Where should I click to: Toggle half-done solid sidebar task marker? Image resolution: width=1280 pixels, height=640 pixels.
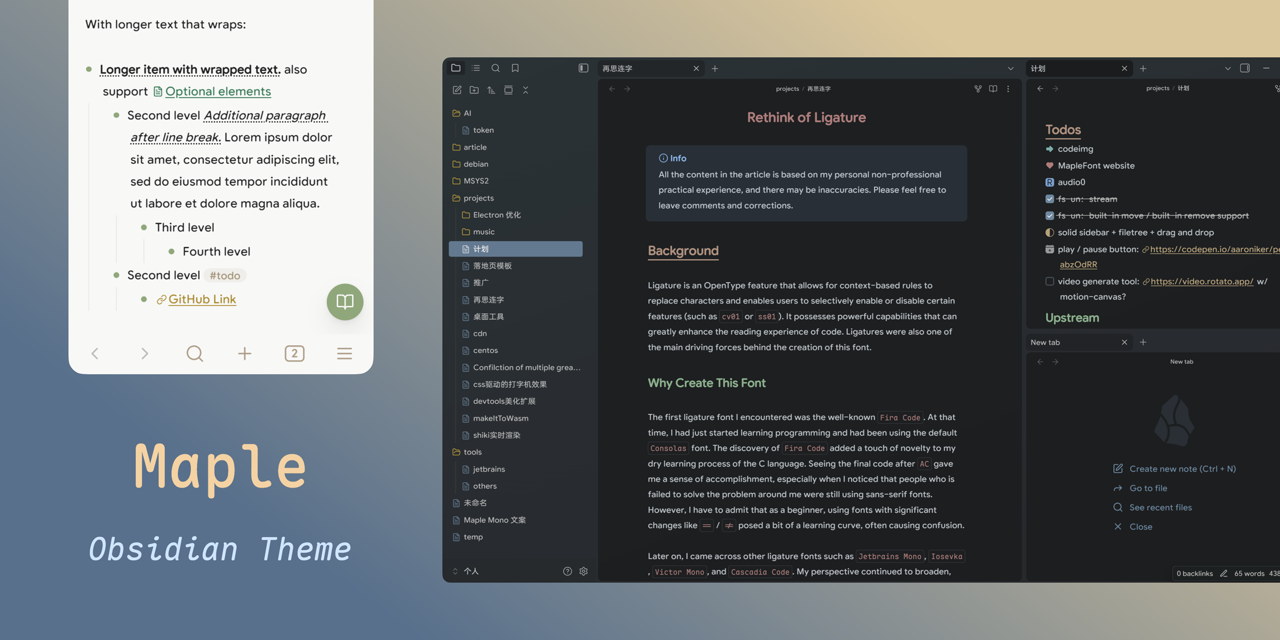pyautogui.click(x=1049, y=232)
